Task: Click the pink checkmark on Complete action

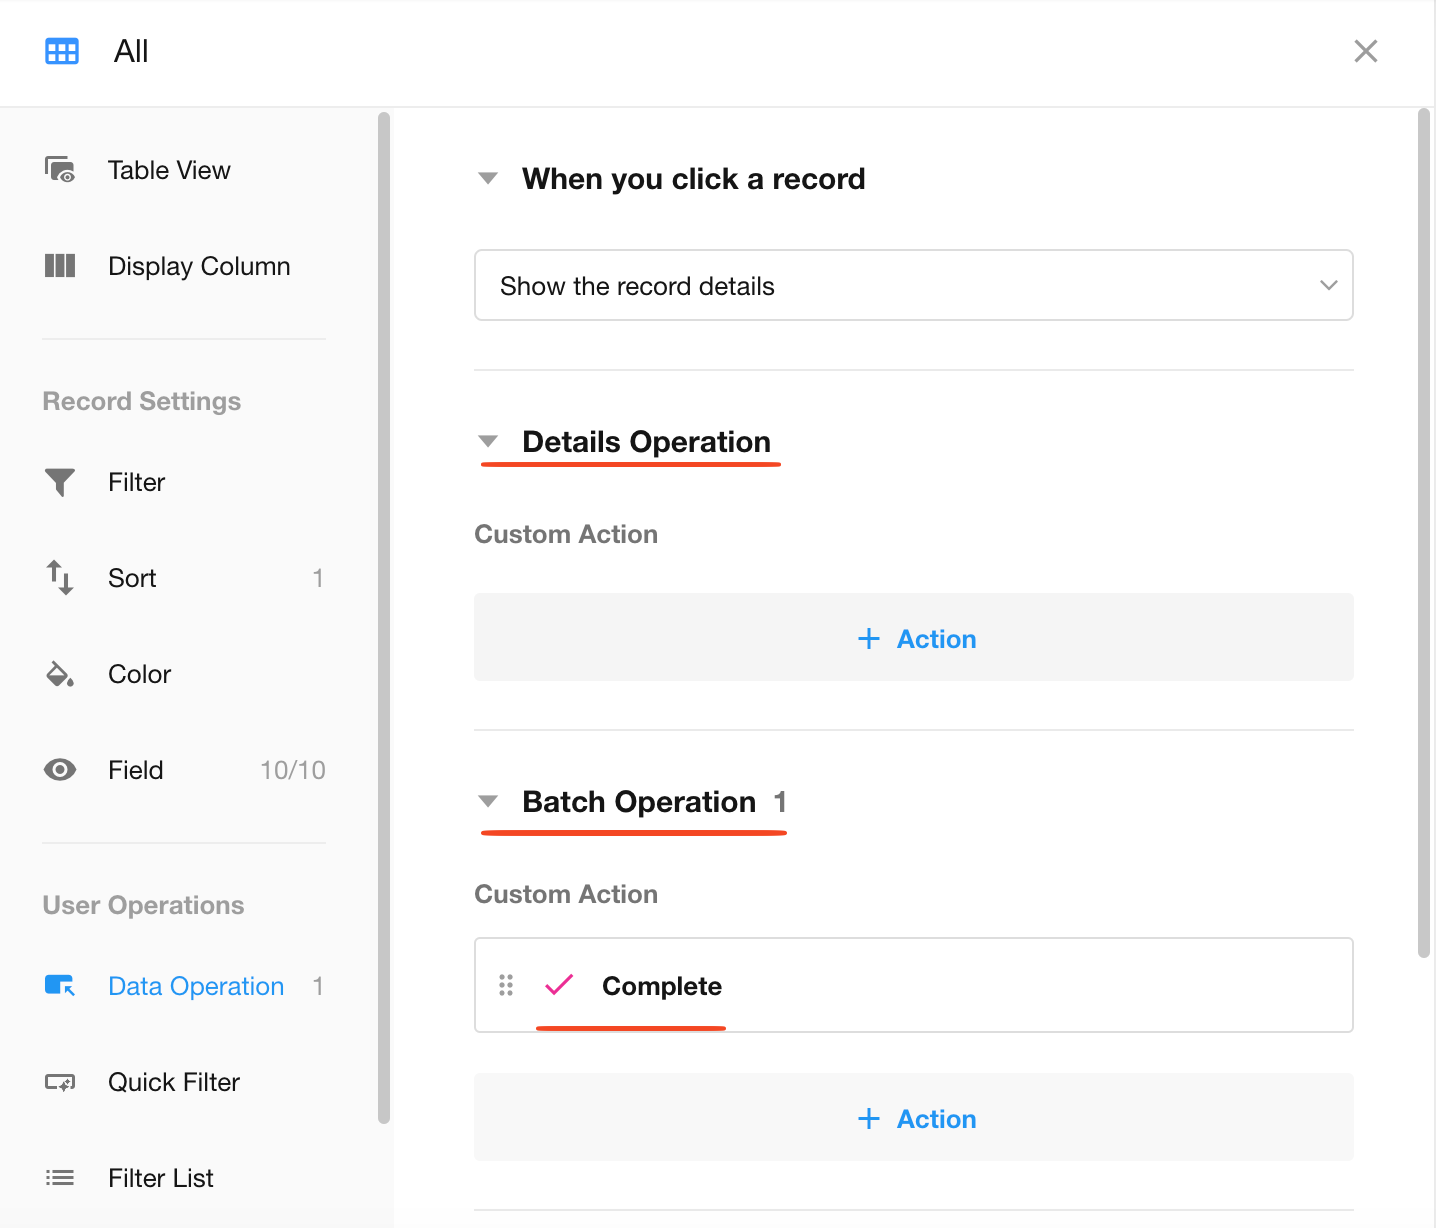Action: coord(559,985)
